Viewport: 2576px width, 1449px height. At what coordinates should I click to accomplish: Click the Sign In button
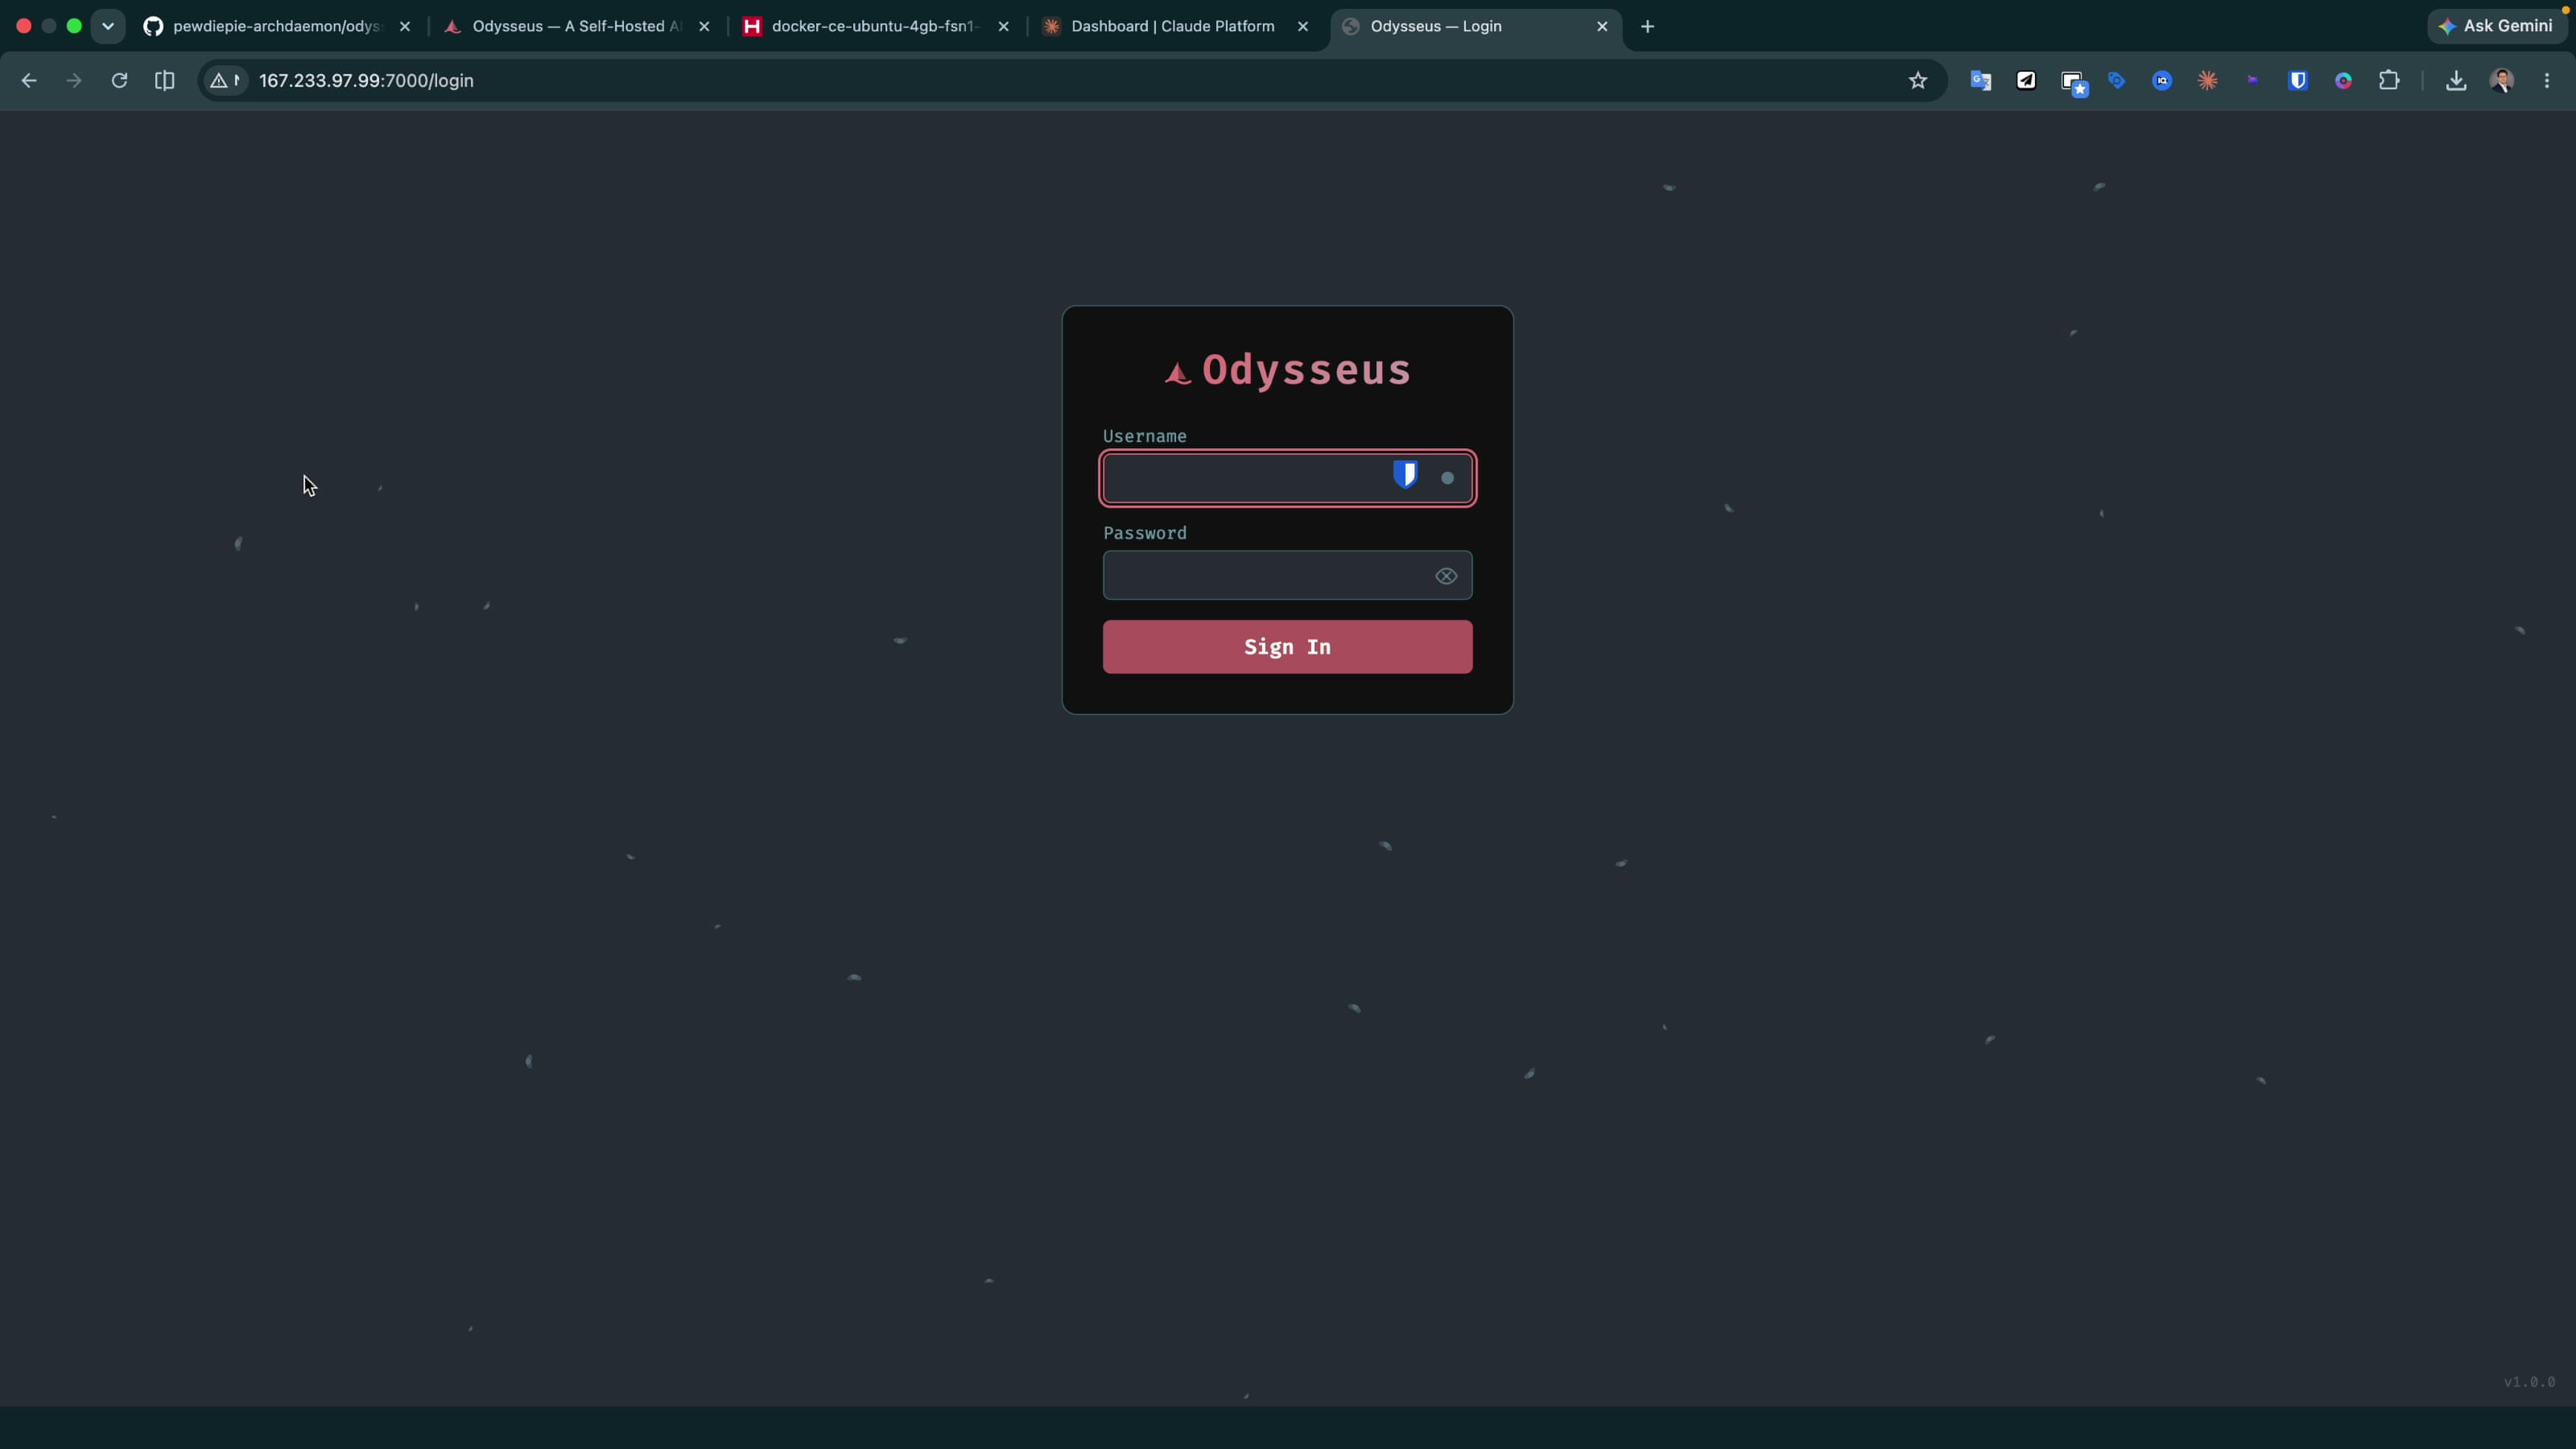1287,647
